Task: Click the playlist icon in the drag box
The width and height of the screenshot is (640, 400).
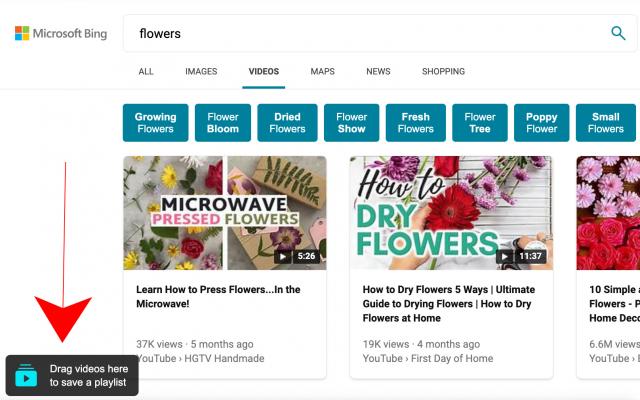Action: pyautogui.click(x=26, y=376)
